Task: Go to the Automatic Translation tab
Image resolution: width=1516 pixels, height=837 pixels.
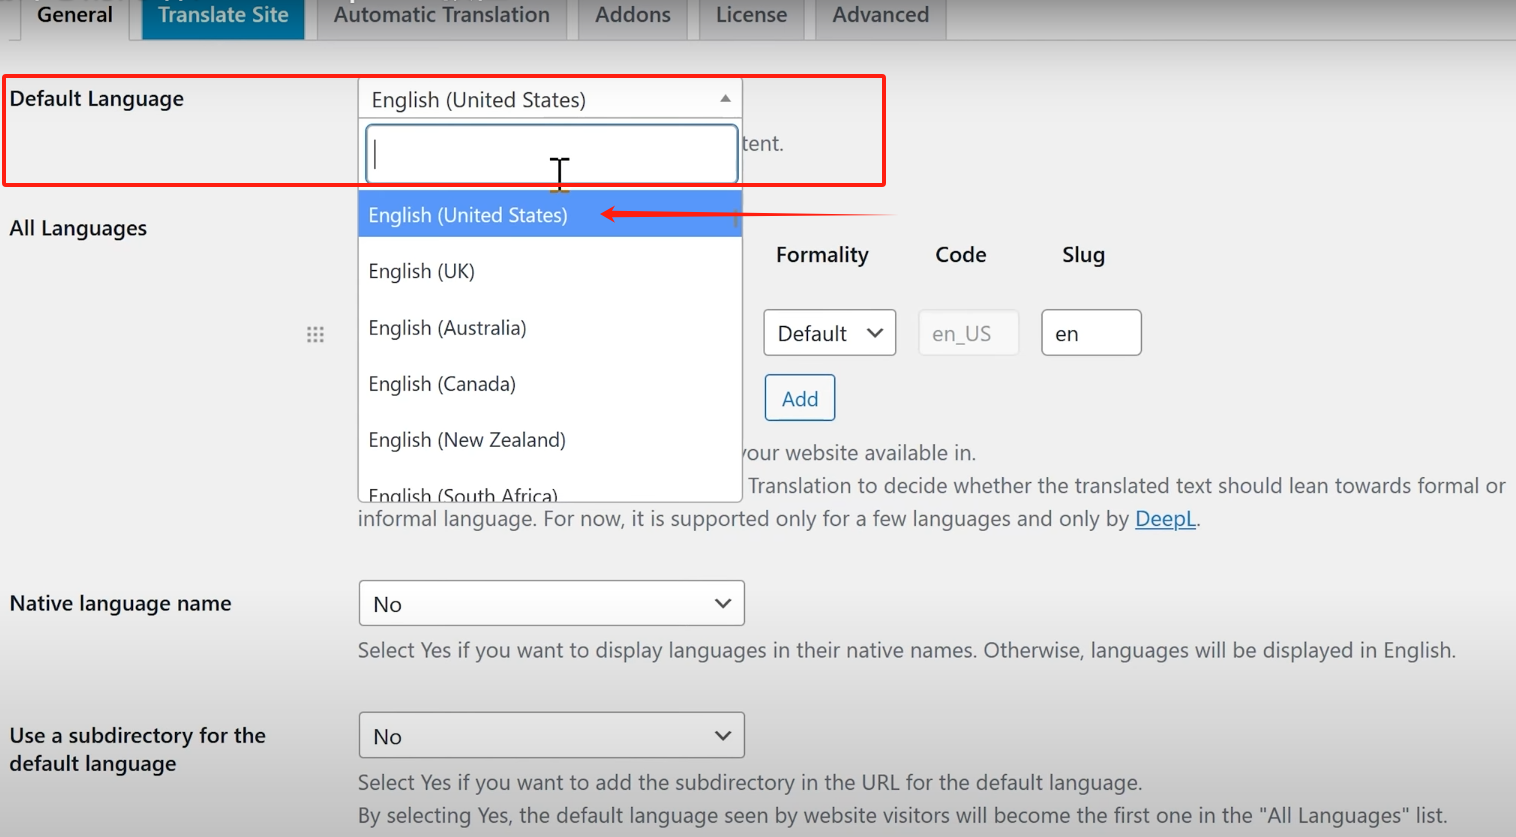Action: click(x=441, y=16)
